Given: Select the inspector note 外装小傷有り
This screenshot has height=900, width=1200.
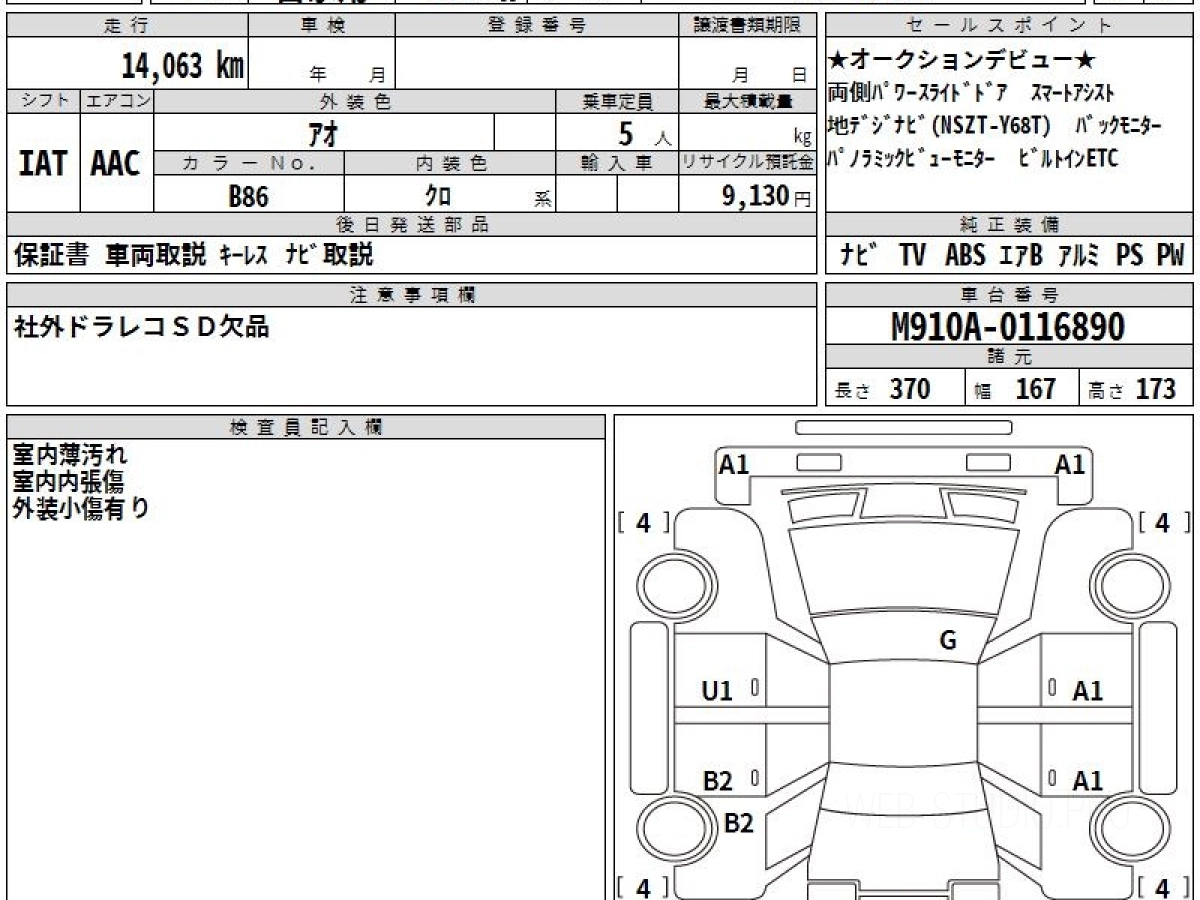Looking at the screenshot, I should (81, 508).
